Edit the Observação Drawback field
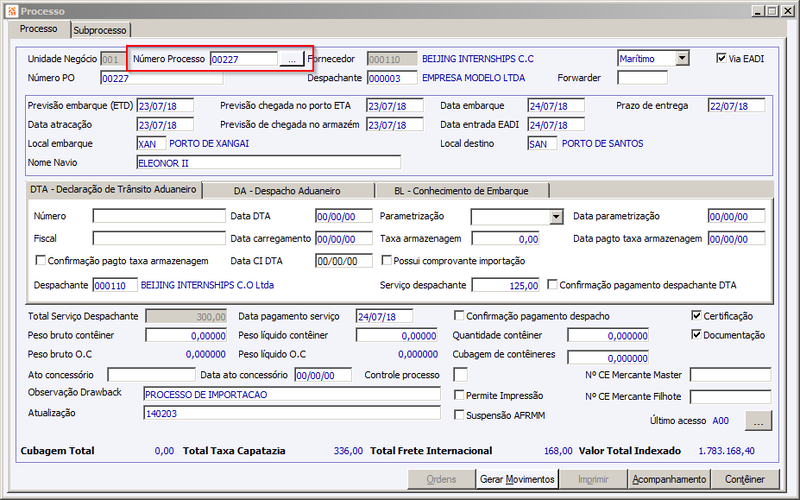Screen dimensions: 800x500 pos(292,394)
